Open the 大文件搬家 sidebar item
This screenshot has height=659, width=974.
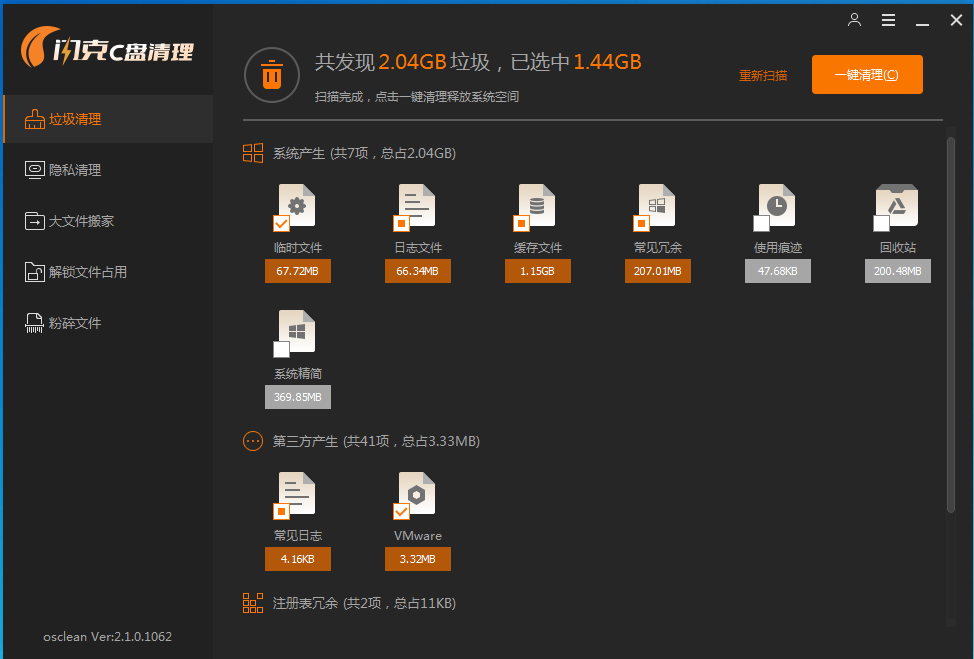pyautogui.click(x=82, y=221)
